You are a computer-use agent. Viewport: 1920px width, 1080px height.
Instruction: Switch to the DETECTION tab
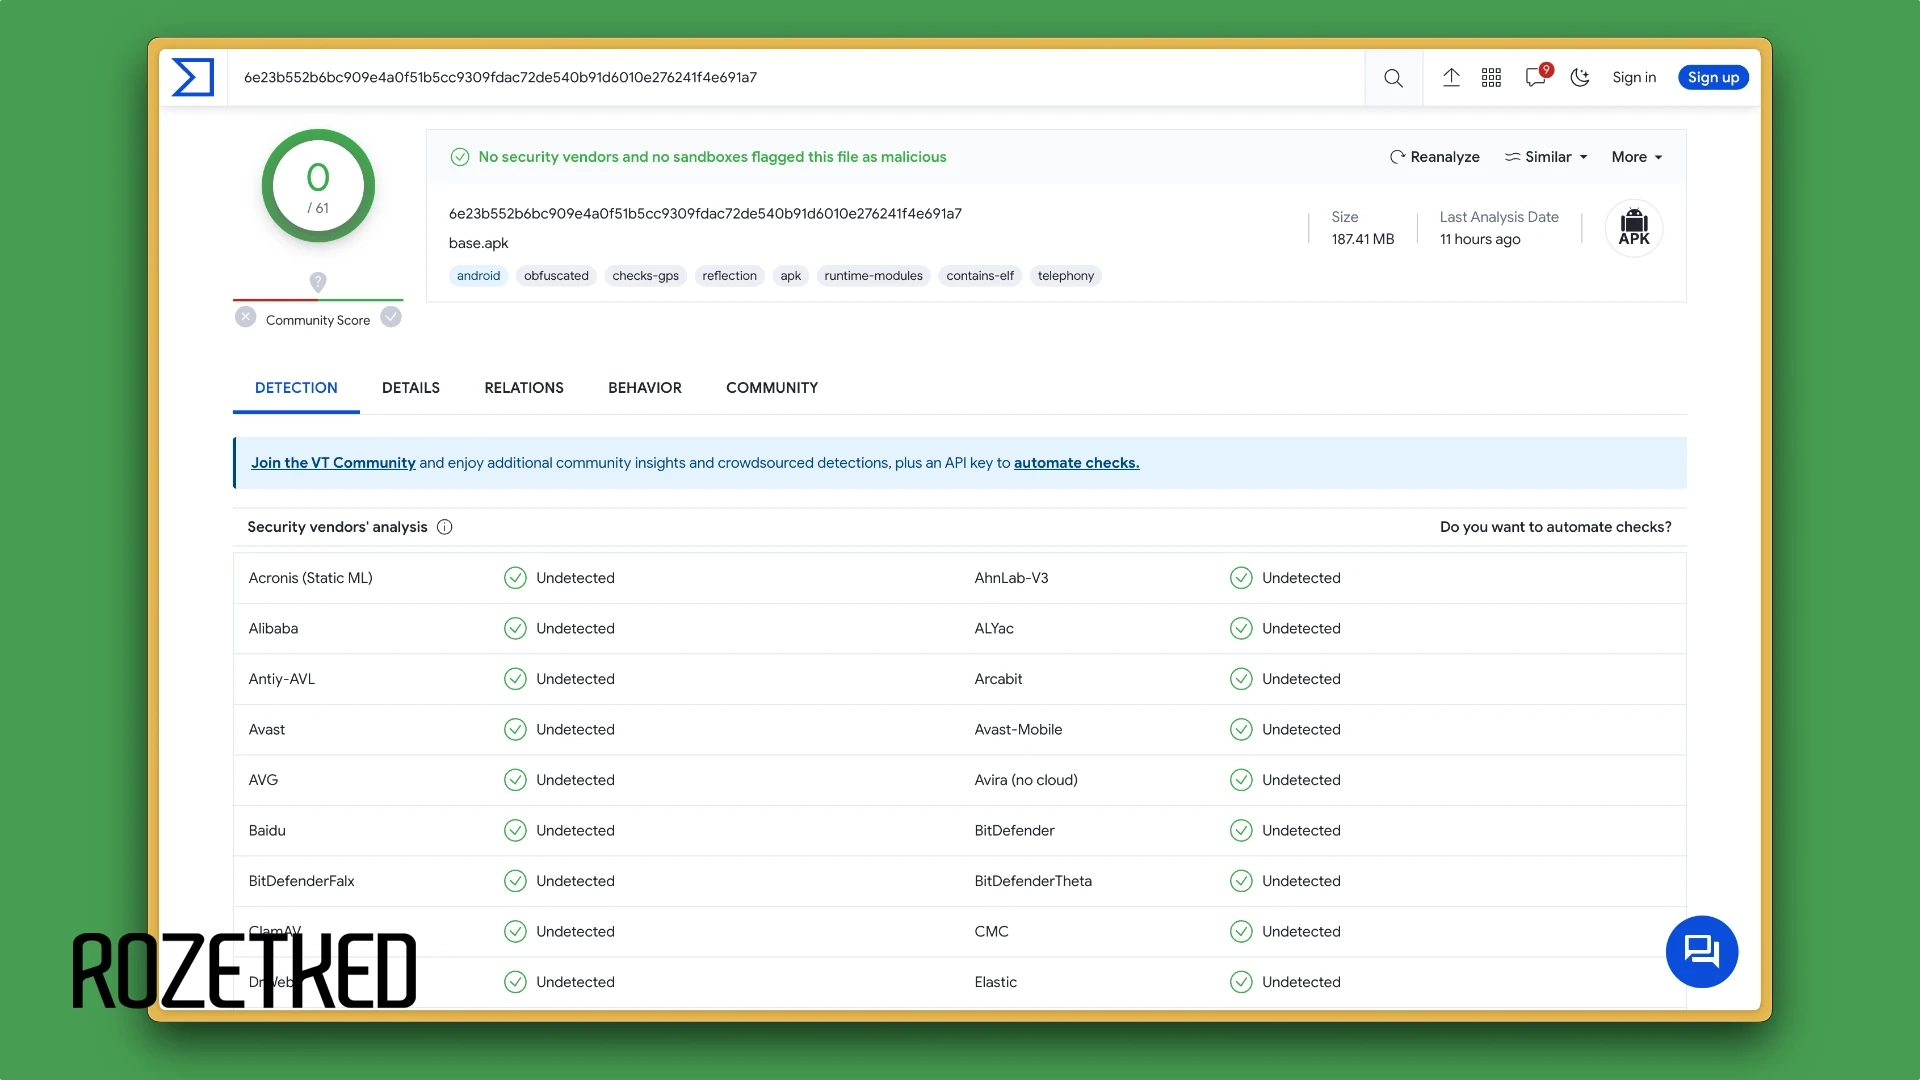[296, 388]
